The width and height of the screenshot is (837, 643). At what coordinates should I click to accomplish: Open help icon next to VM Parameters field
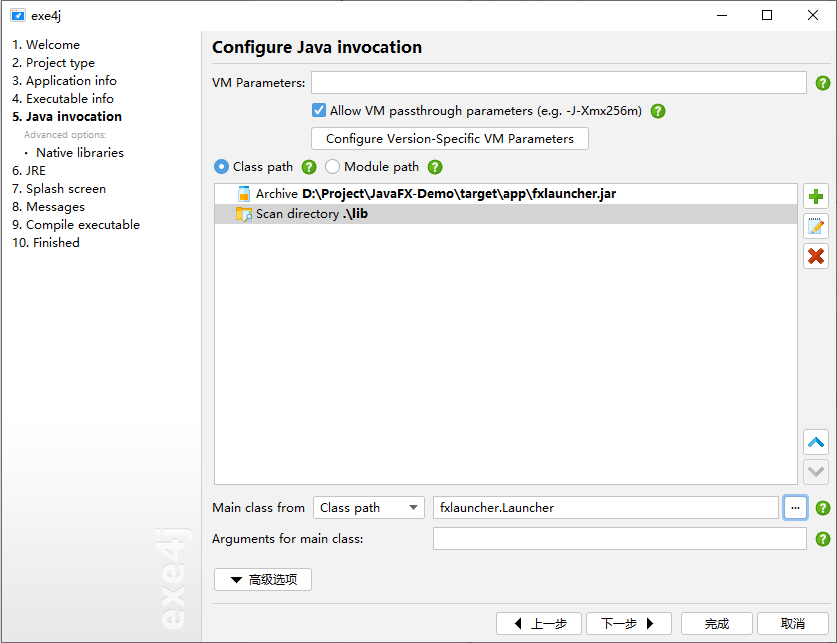click(x=823, y=83)
